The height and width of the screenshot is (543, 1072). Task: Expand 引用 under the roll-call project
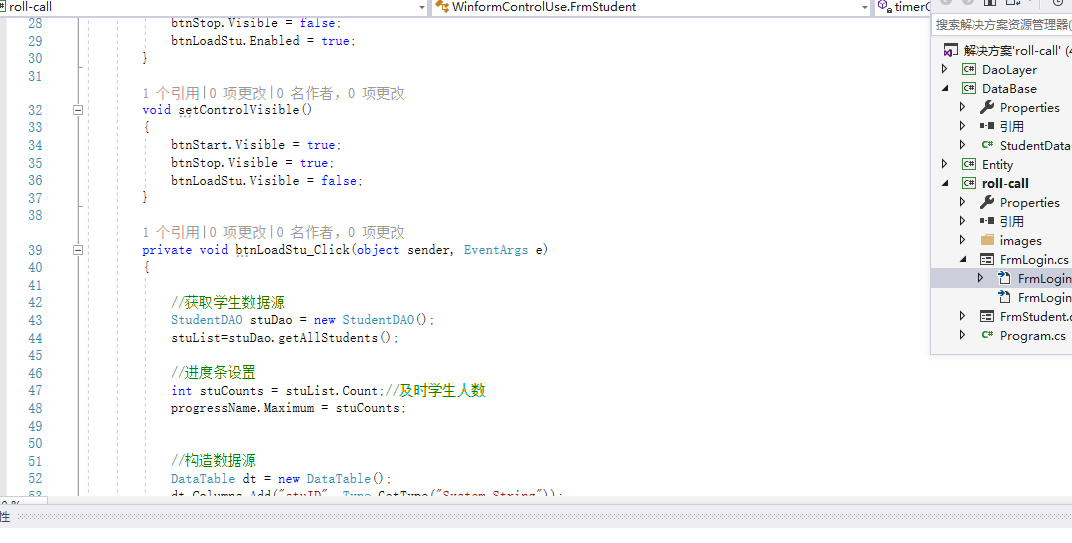point(963,221)
